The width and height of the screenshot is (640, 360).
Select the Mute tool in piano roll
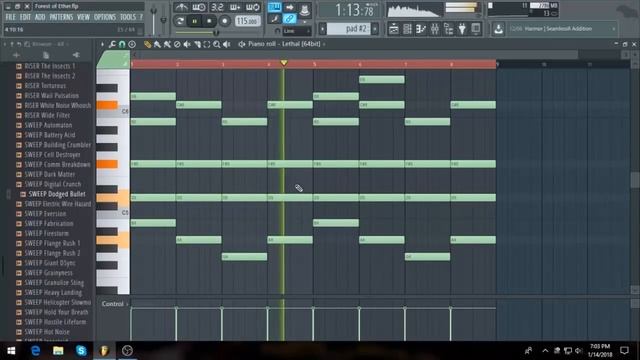(187, 44)
